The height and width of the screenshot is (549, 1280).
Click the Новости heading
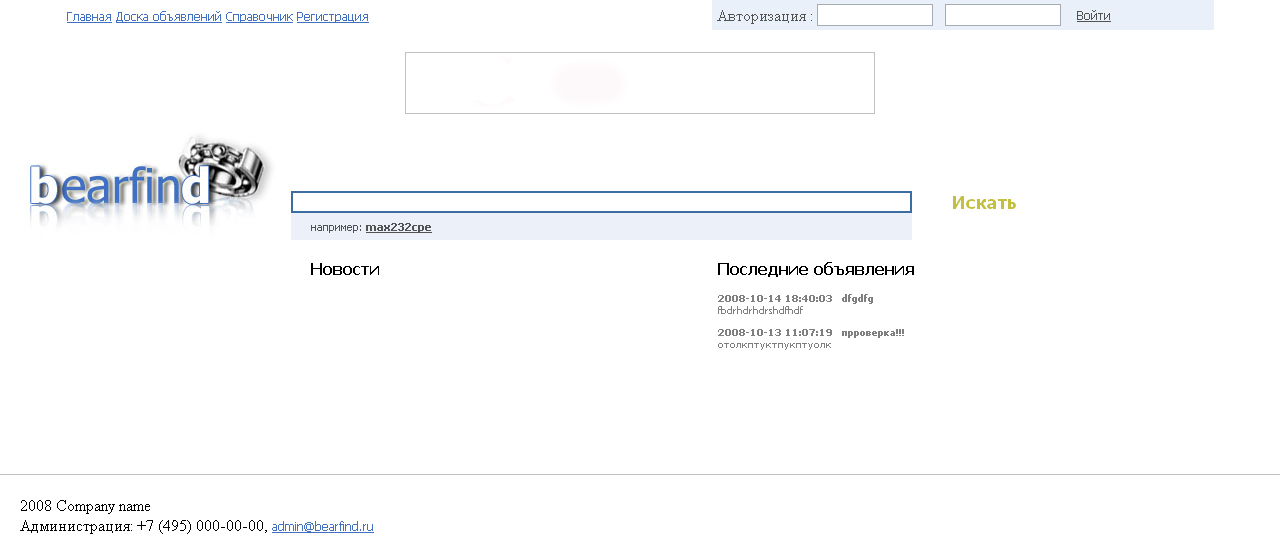point(345,269)
